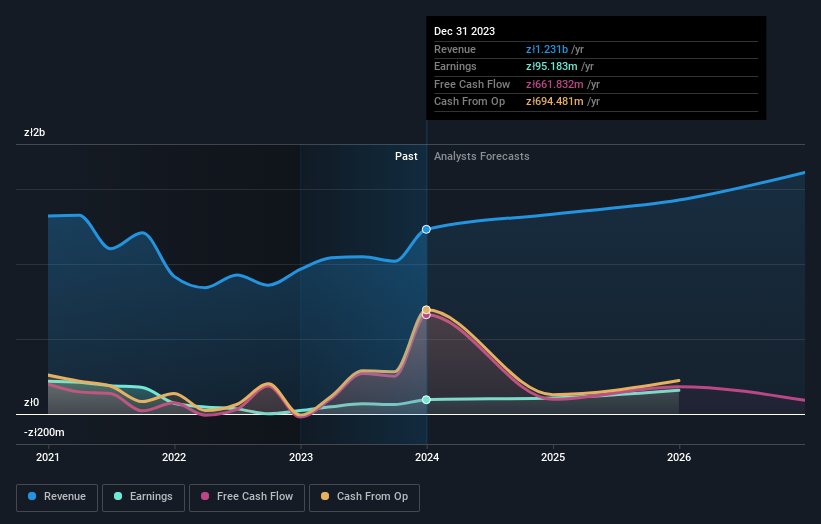Click the Revenue row label in tooltip

(x=455, y=49)
